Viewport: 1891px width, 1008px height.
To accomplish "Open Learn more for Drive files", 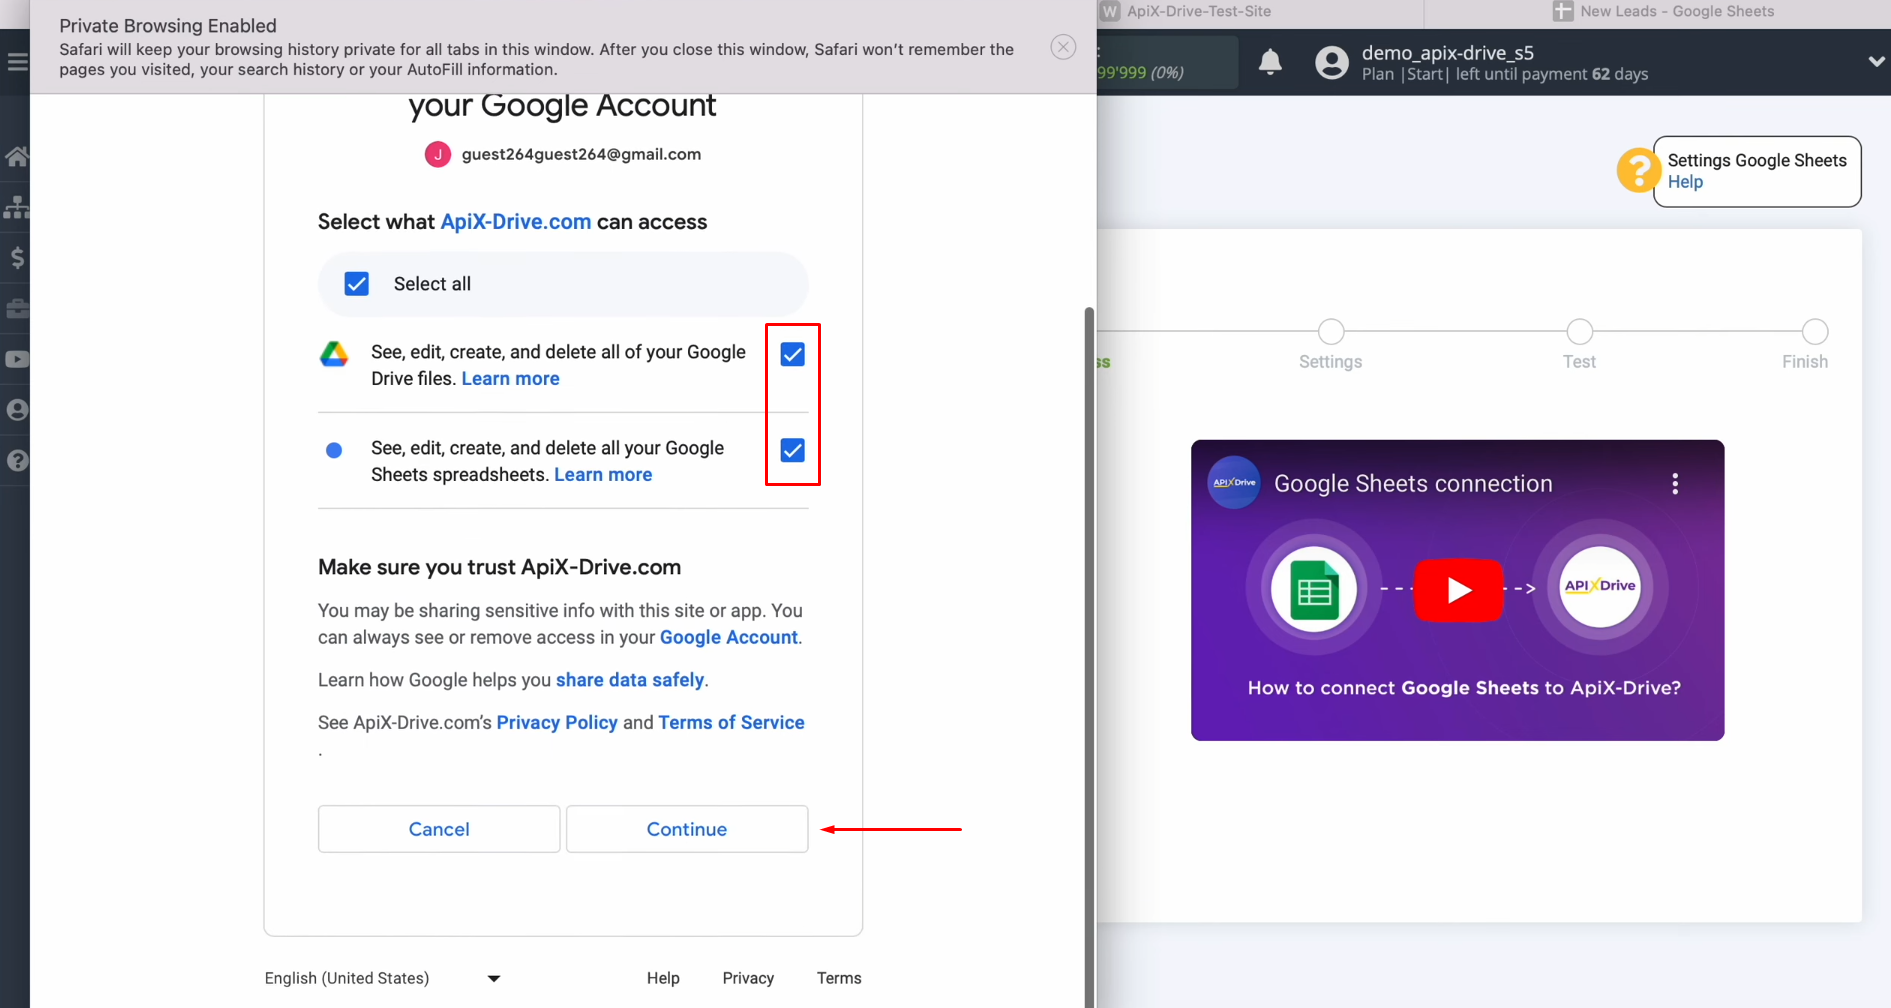I will point(510,379).
